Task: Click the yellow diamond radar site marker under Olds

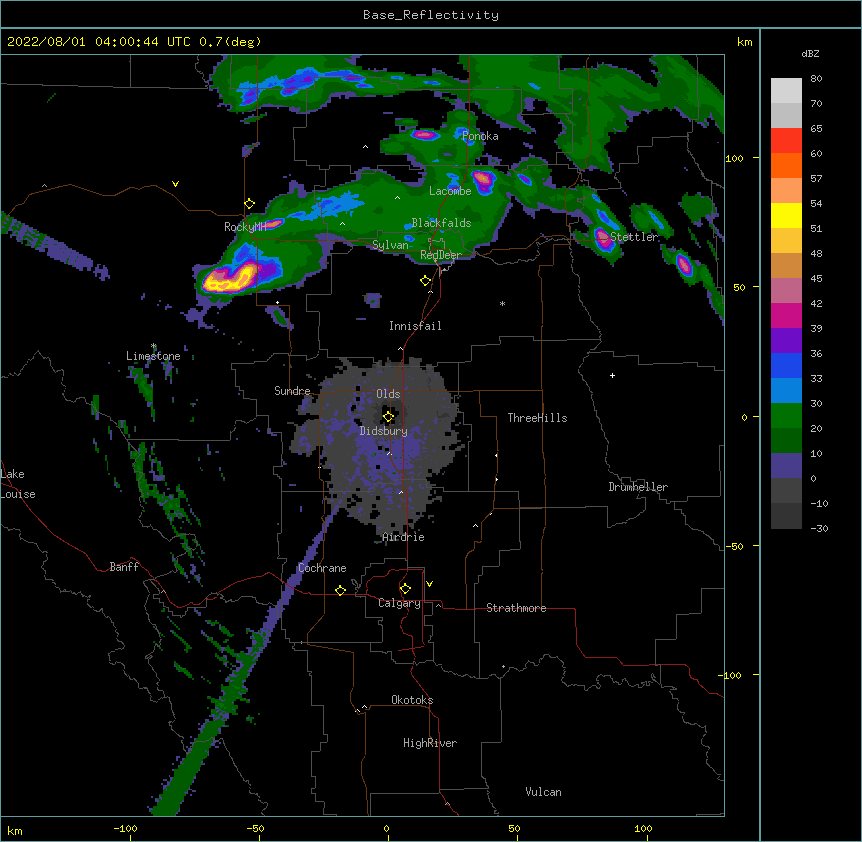Action: (x=388, y=417)
